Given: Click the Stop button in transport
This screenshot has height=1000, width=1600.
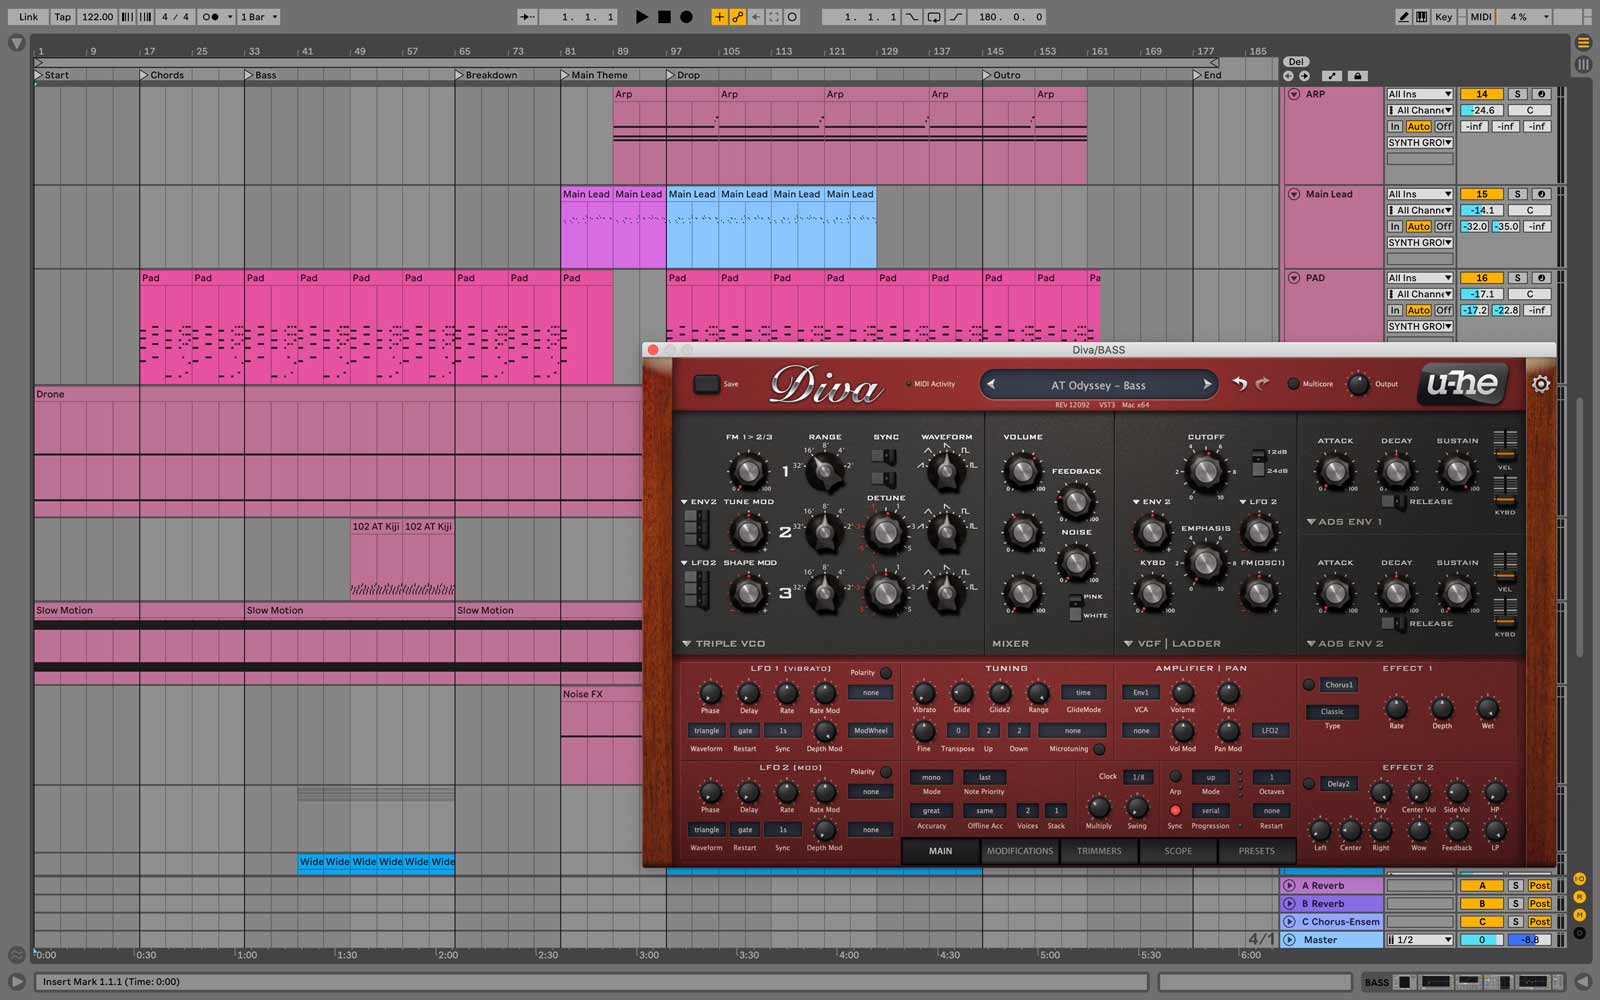Looking at the screenshot, I should pos(664,17).
